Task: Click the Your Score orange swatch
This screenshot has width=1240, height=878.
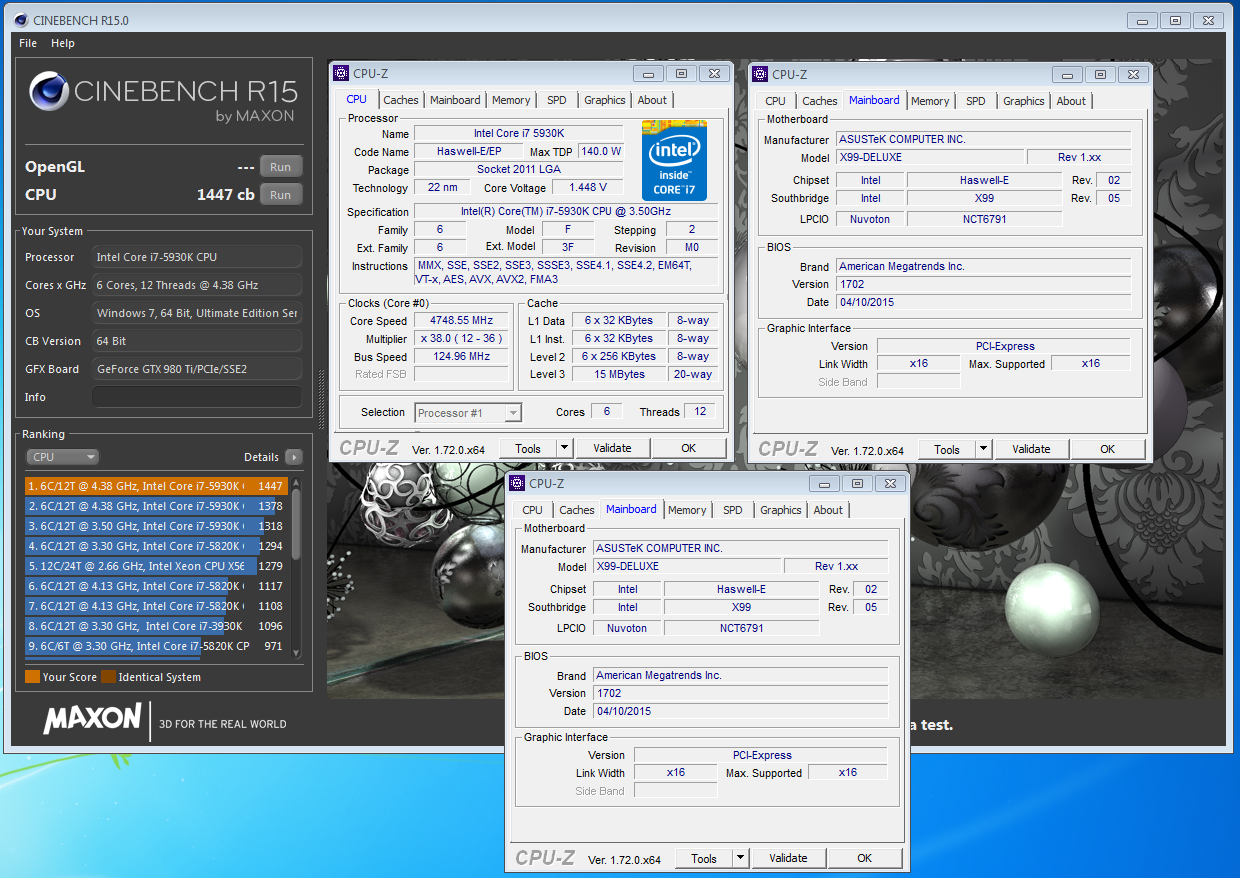Action: 32,677
